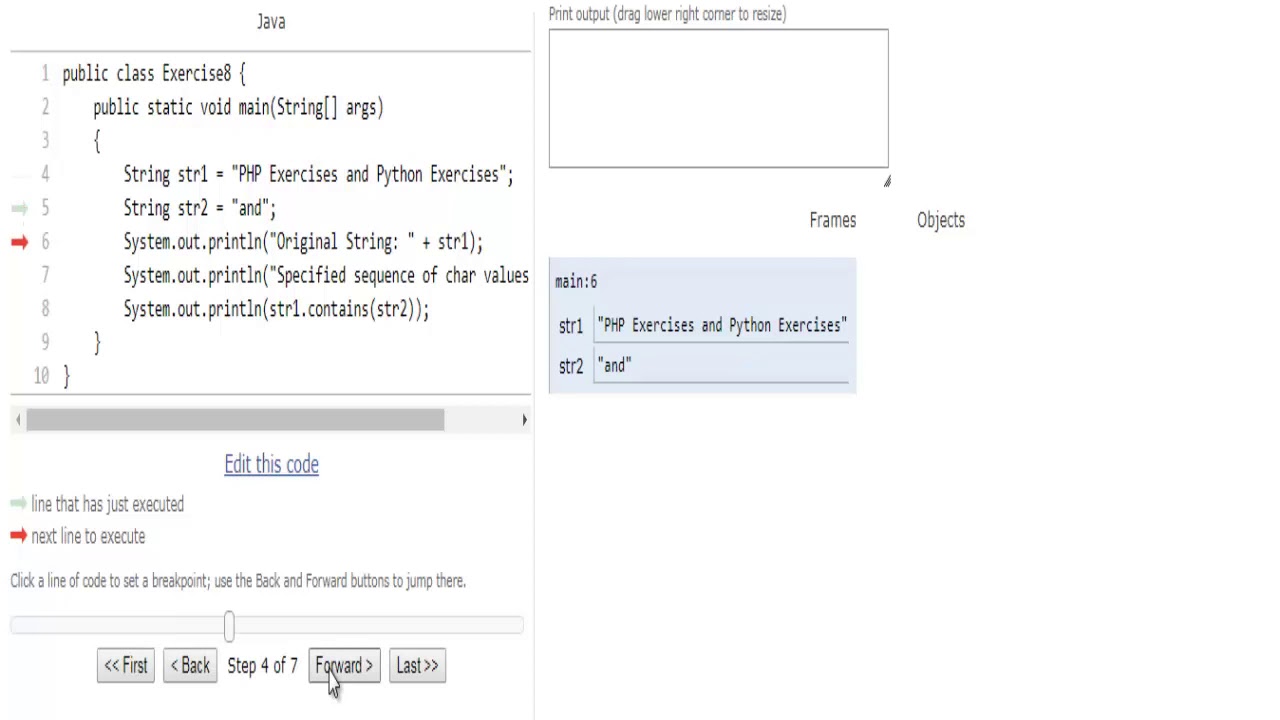Select the main:6 stack frame
The width and height of the screenshot is (1280, 720).
576,282
